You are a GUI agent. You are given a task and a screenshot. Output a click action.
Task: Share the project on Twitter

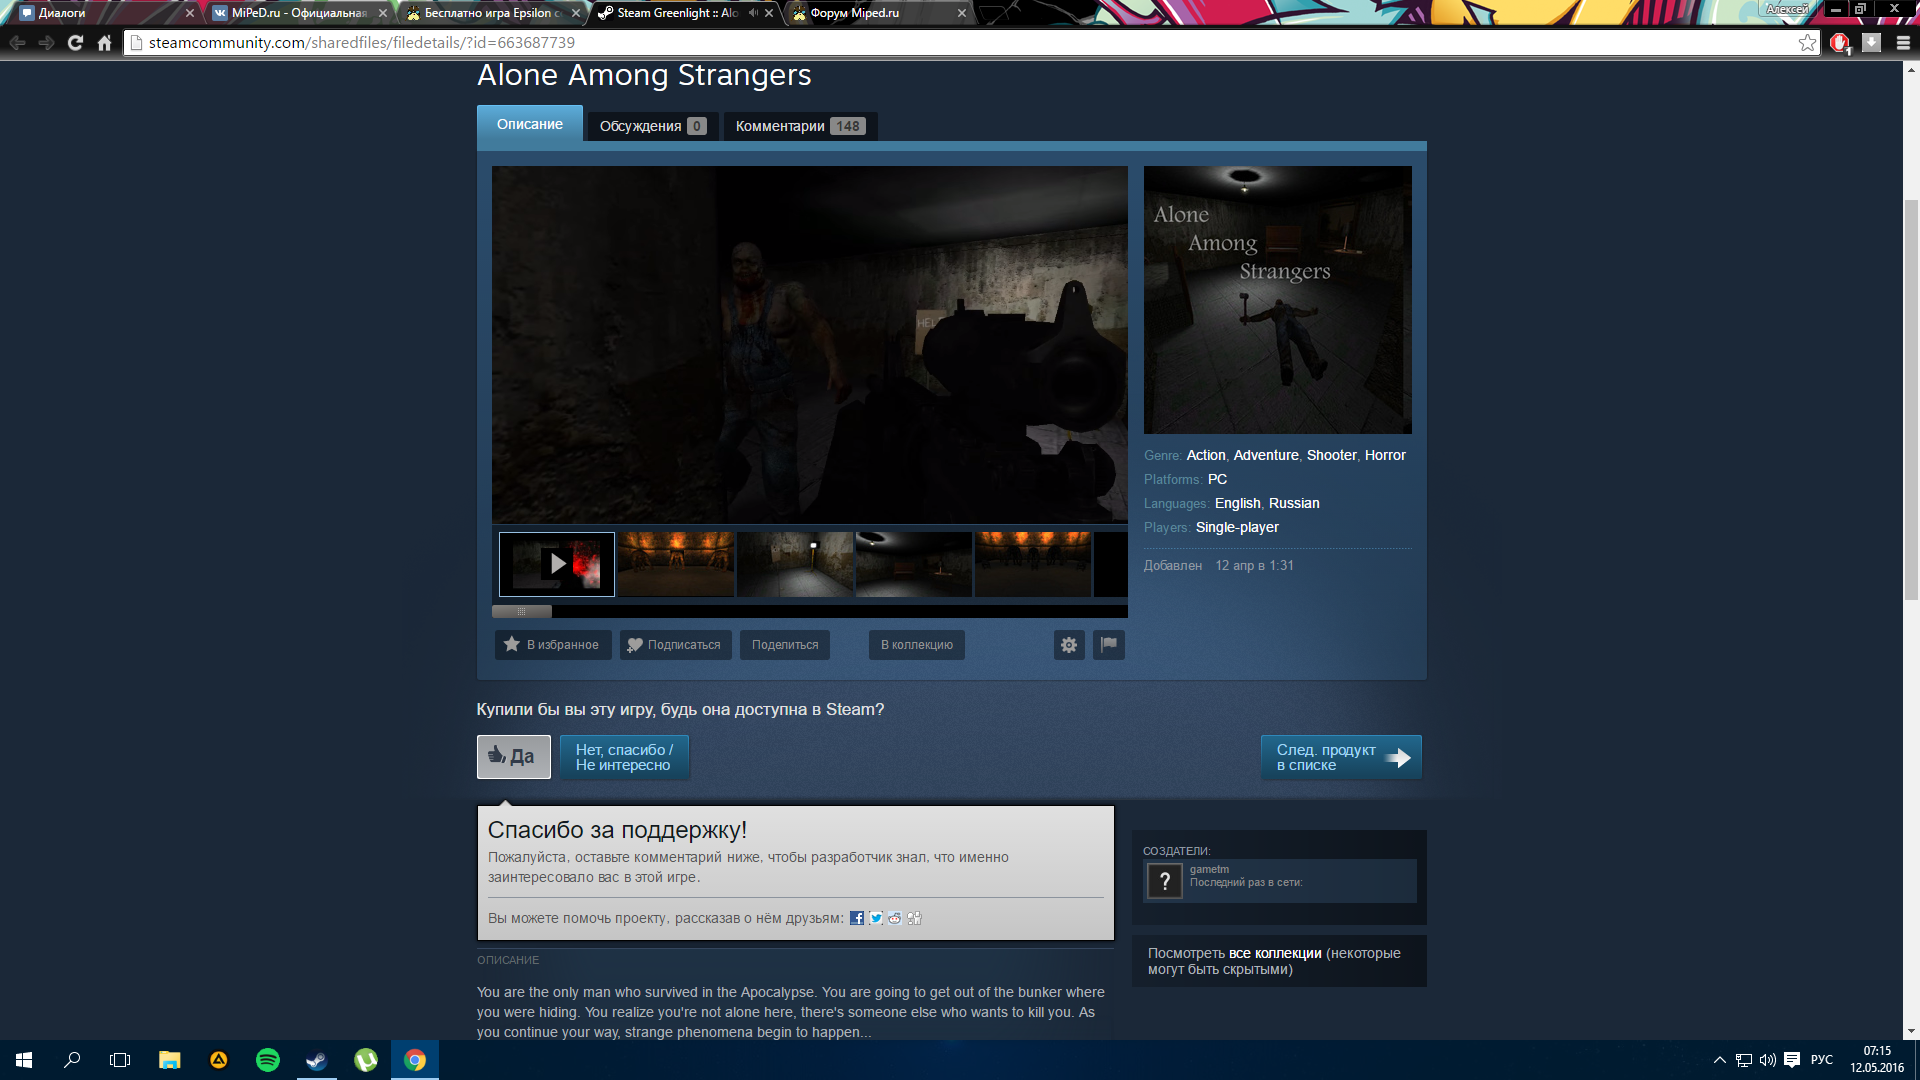point(876,918)
